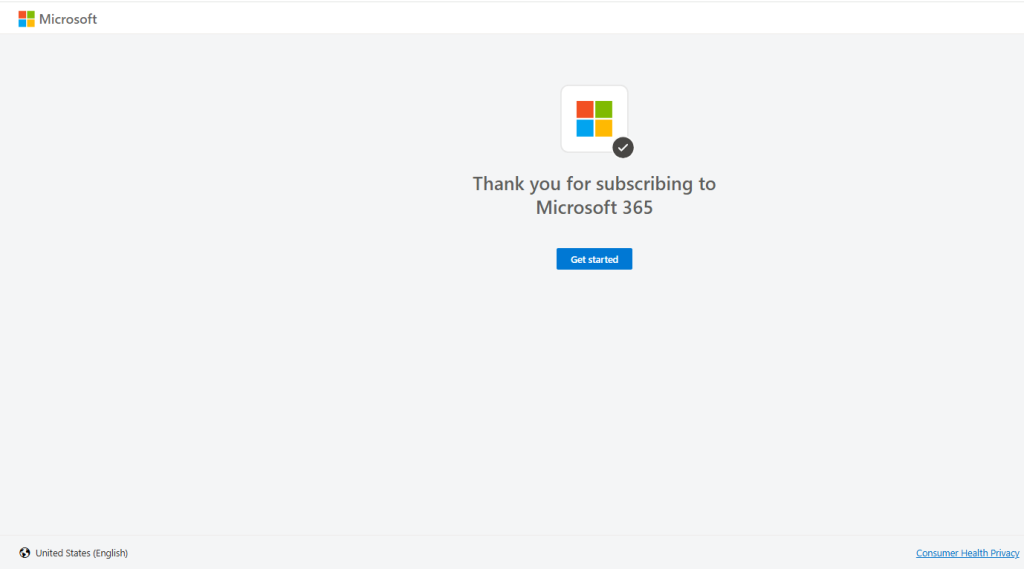Click the globe icon in the footer
Screen dimensions: 1024x569
25,553
